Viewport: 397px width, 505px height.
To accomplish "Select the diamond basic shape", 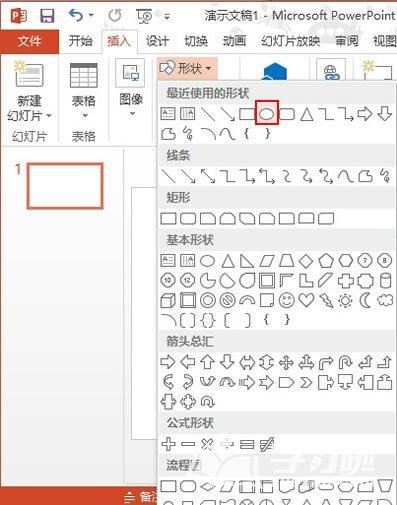I will click(x=306, y=261).
